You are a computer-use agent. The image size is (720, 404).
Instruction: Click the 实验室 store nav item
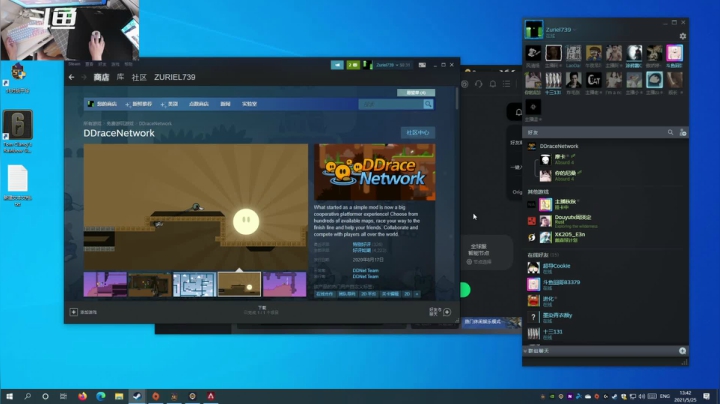[x=249, y=104]
